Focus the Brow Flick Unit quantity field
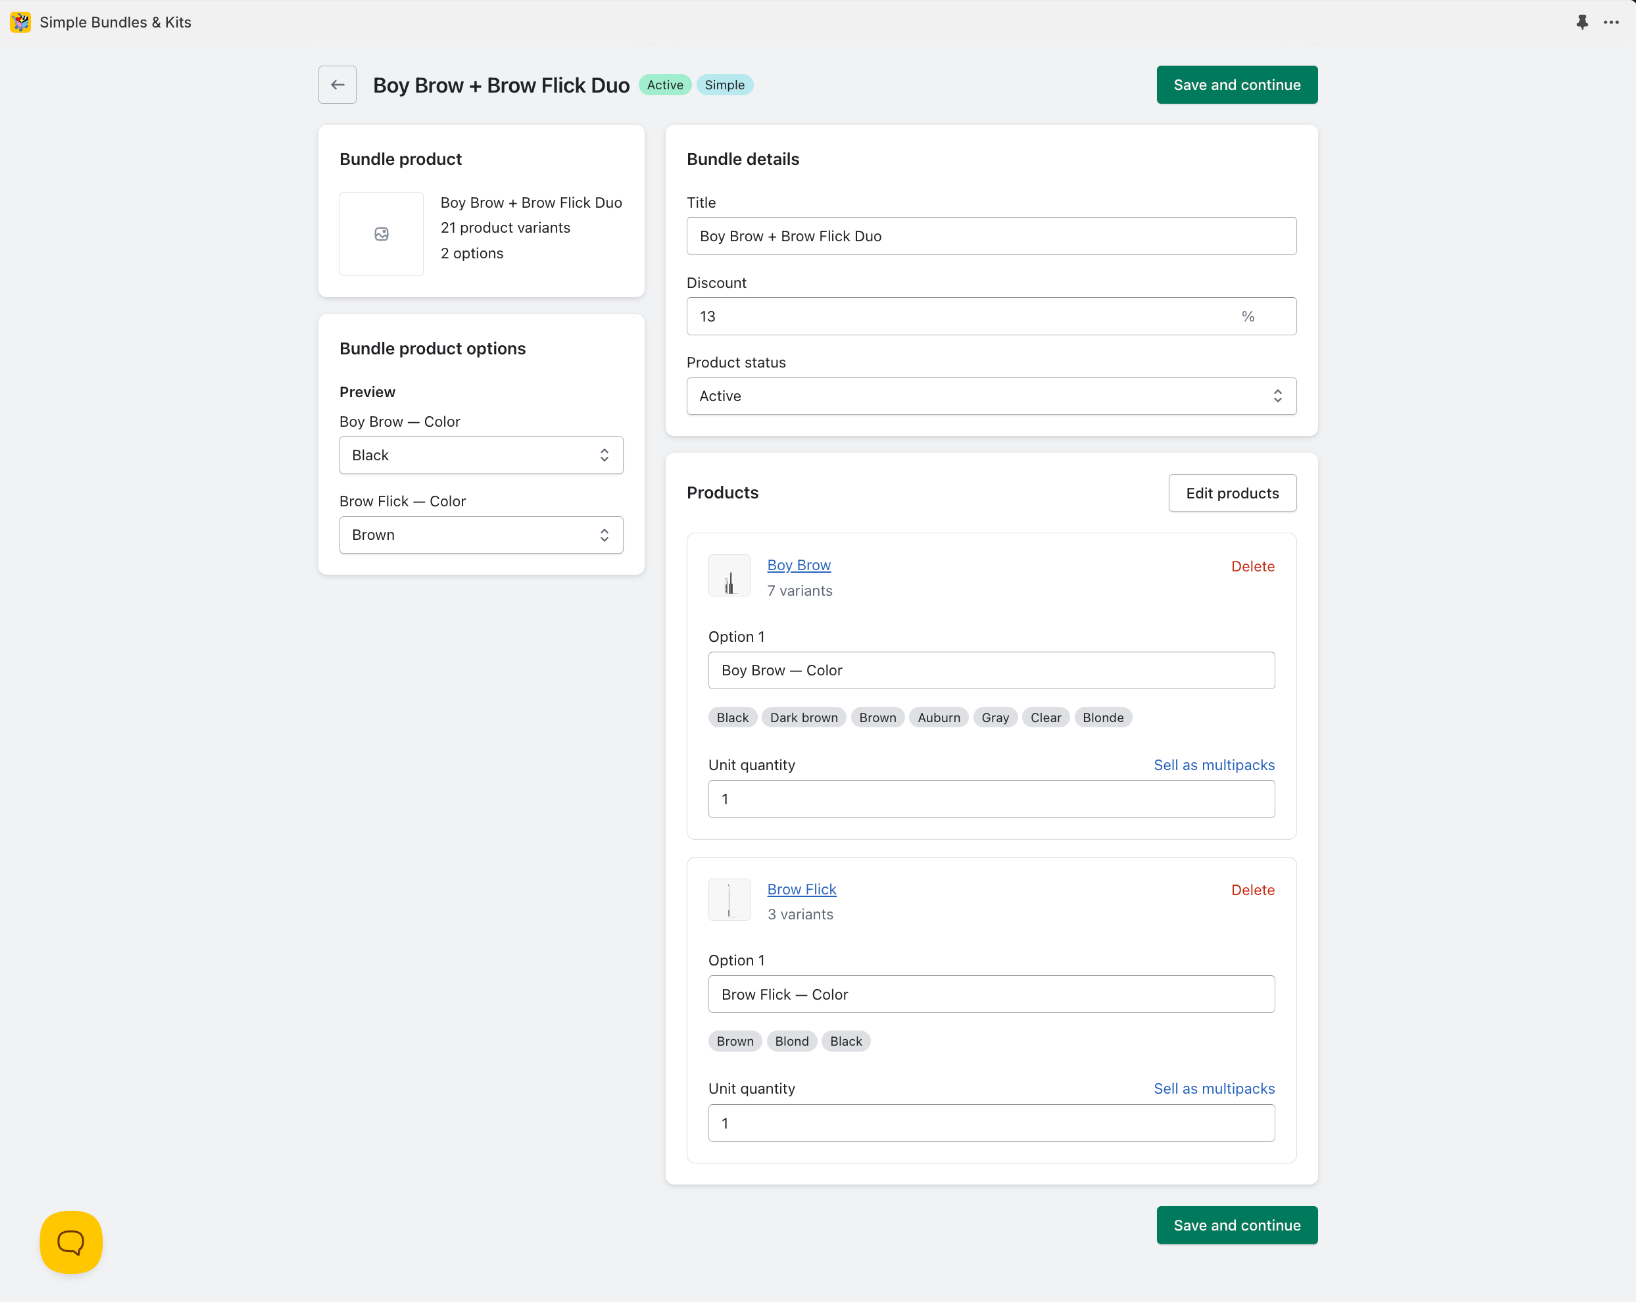This screenshot has height=1302, width=1636. [x=991, y=1123]
